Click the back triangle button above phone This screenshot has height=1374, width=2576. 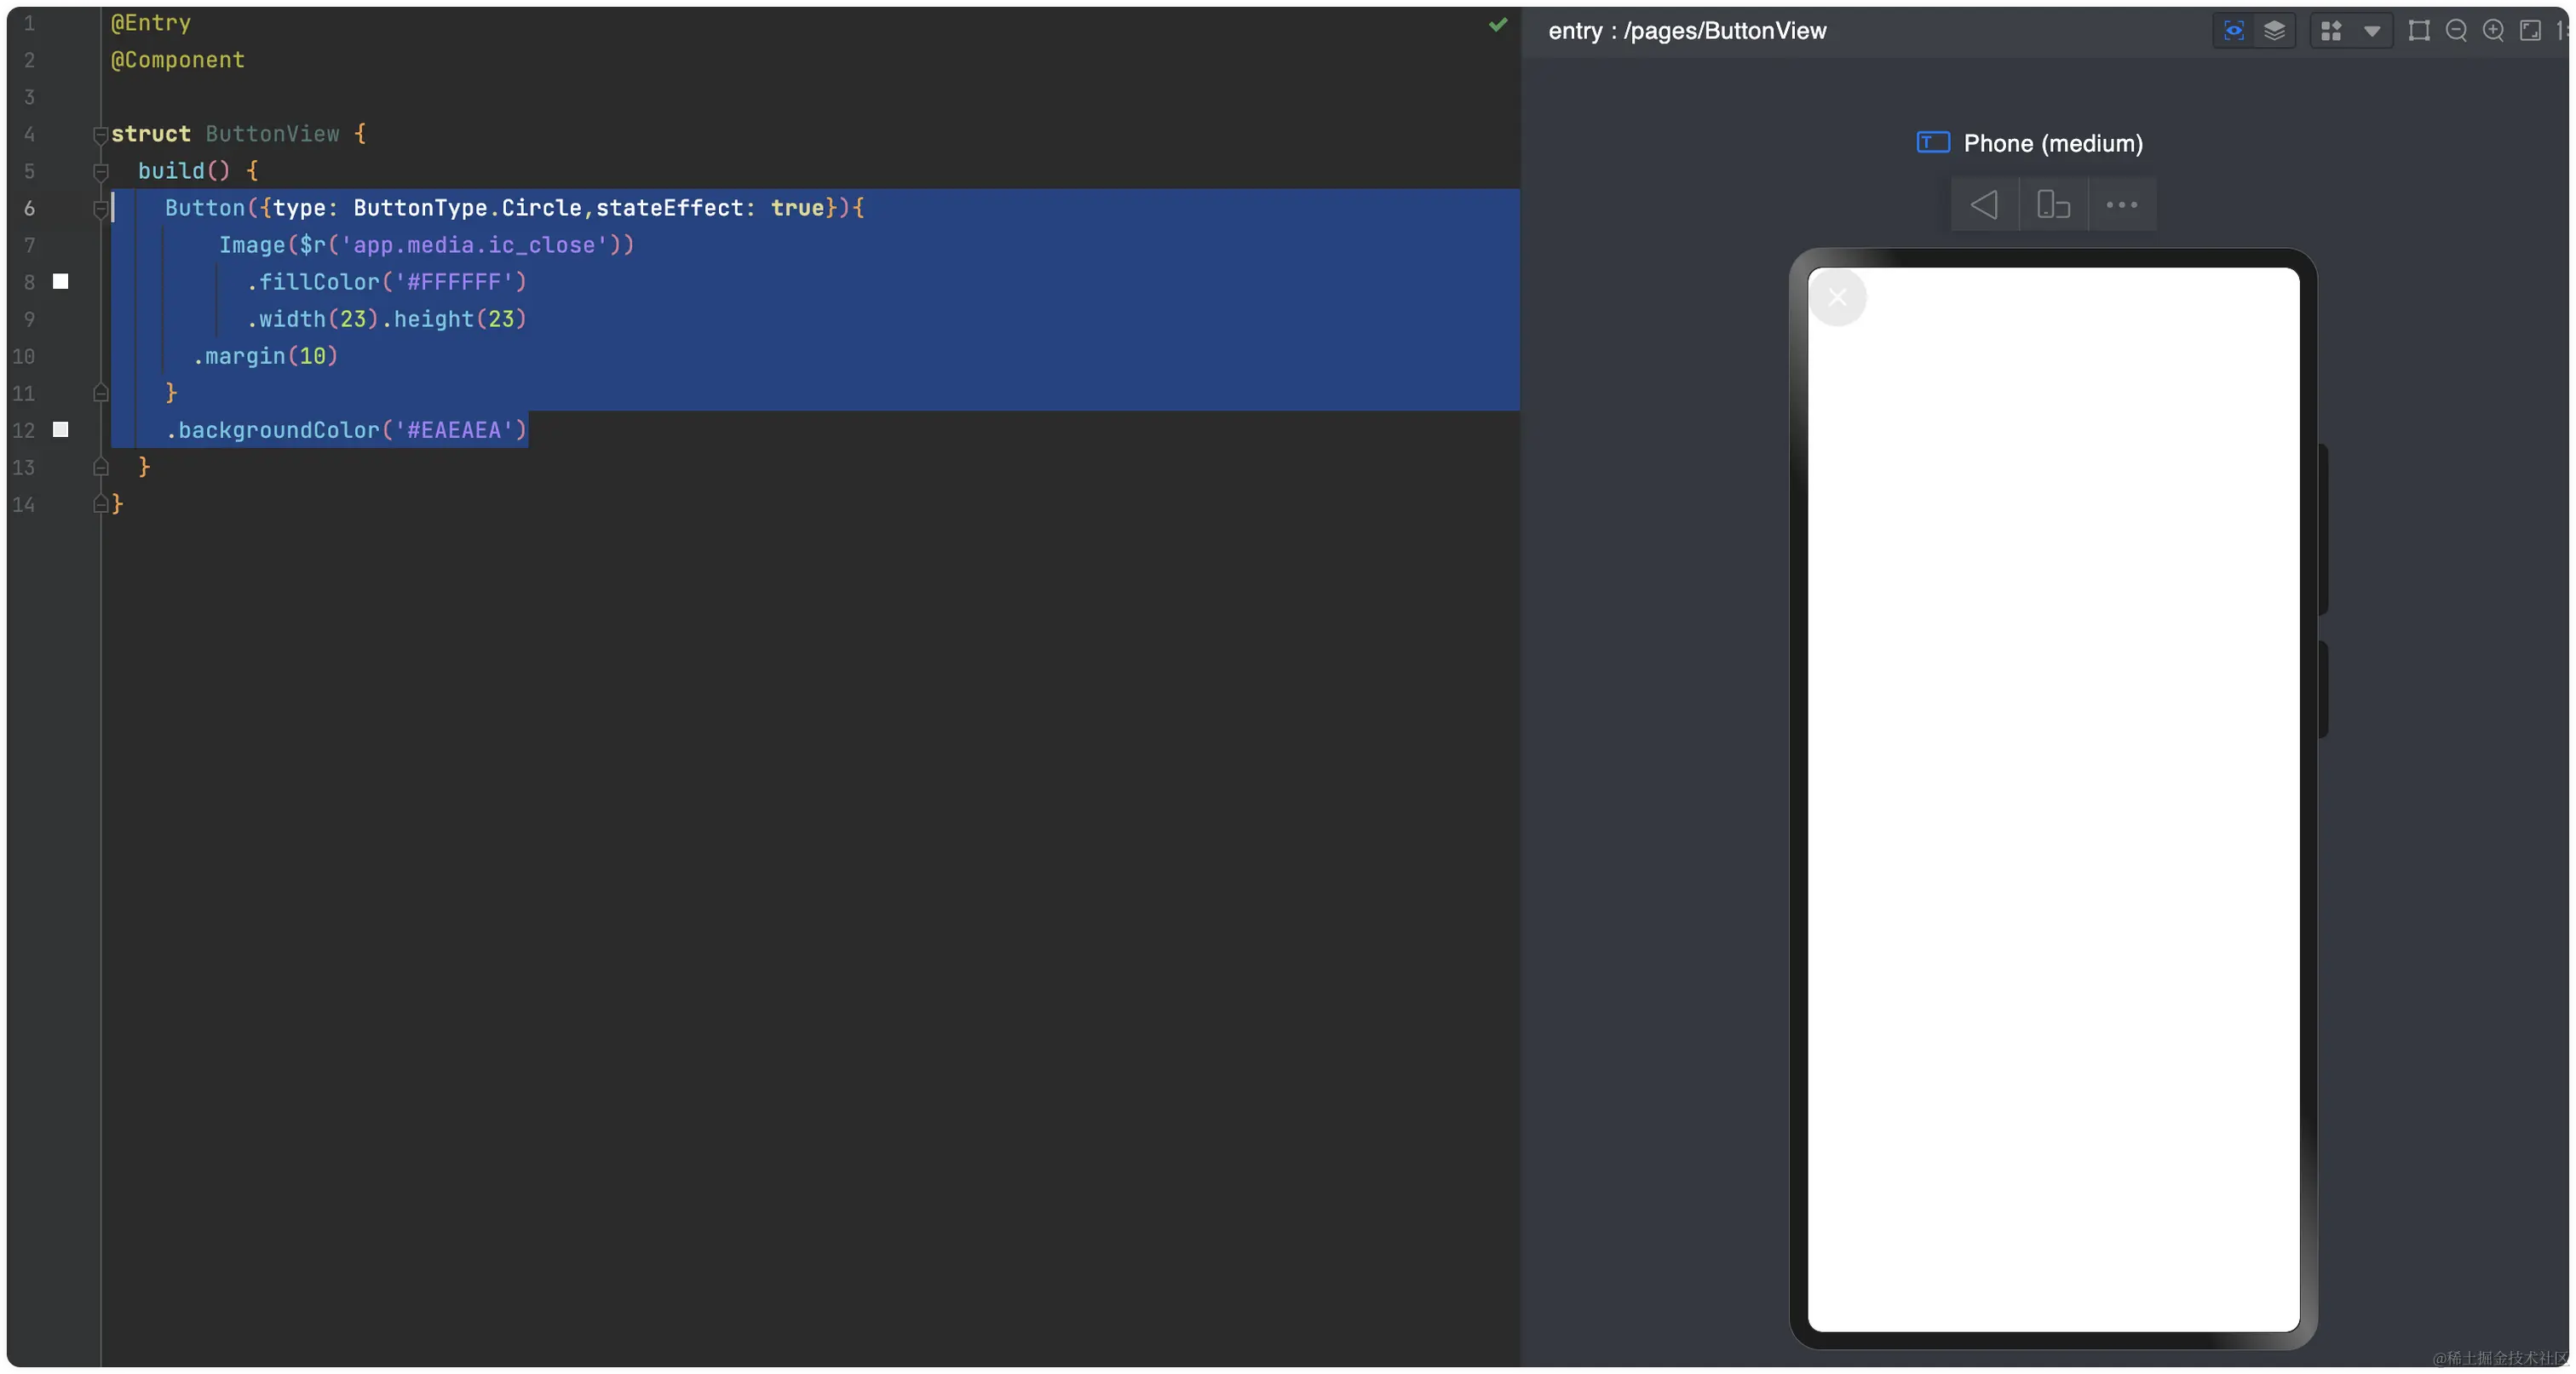[1984, 205]
